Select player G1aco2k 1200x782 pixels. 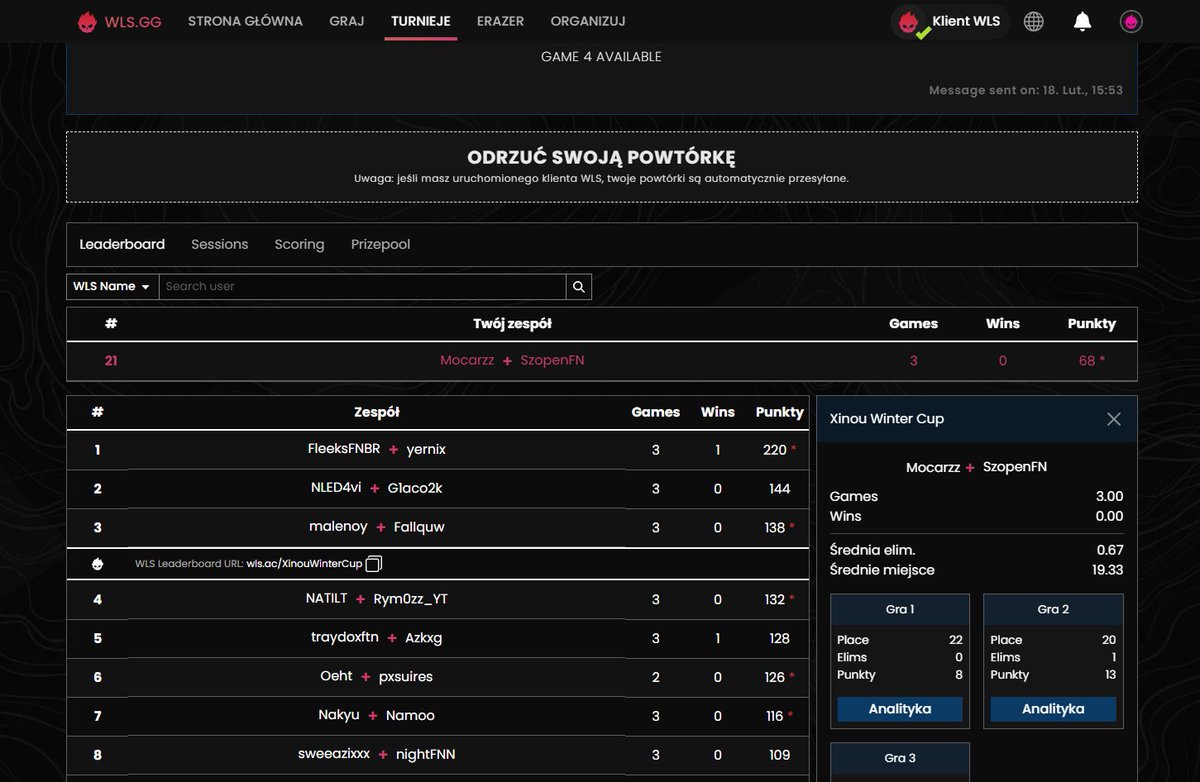click(x=415, y=488)
